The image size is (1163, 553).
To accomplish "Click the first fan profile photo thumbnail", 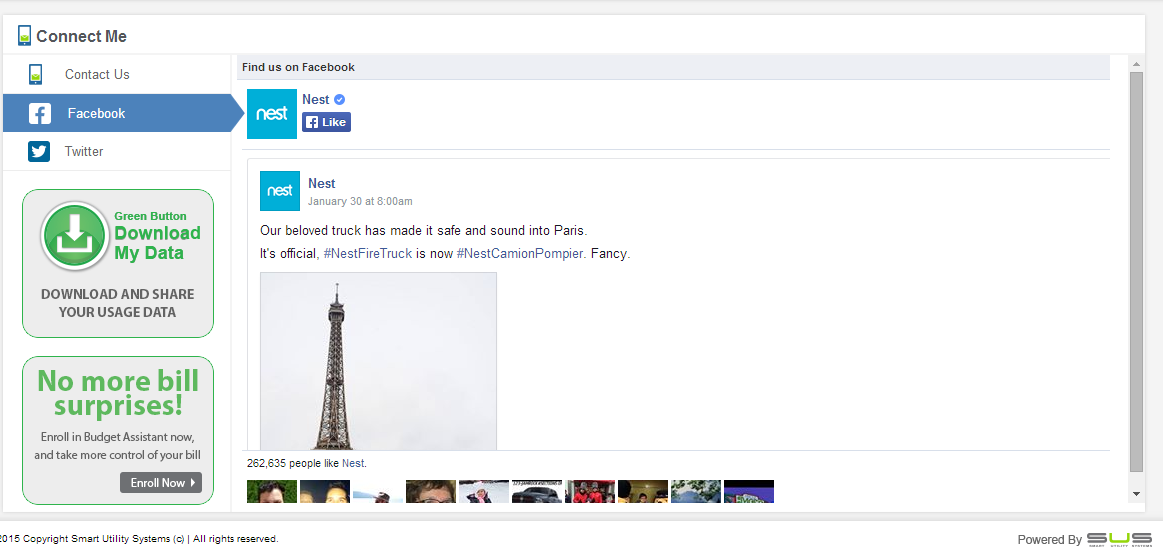I will click(x=271, y=491).
